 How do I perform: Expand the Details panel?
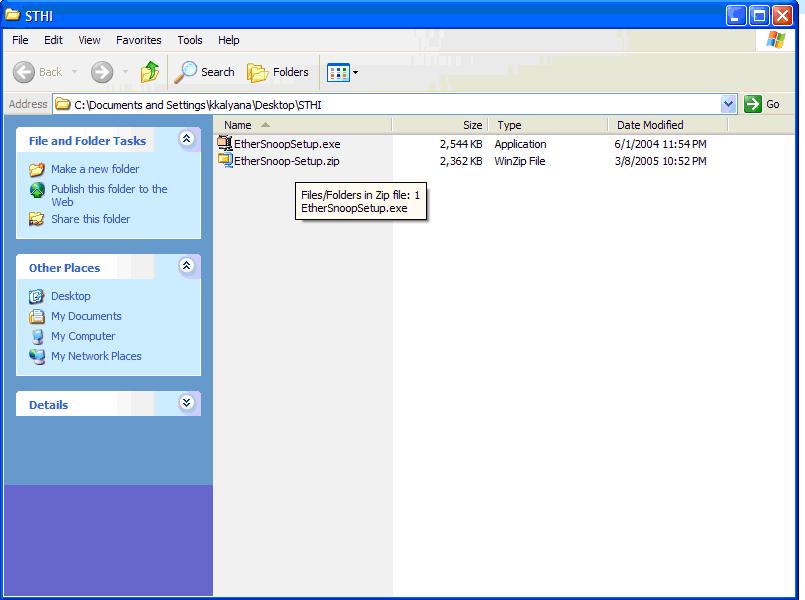186,403
